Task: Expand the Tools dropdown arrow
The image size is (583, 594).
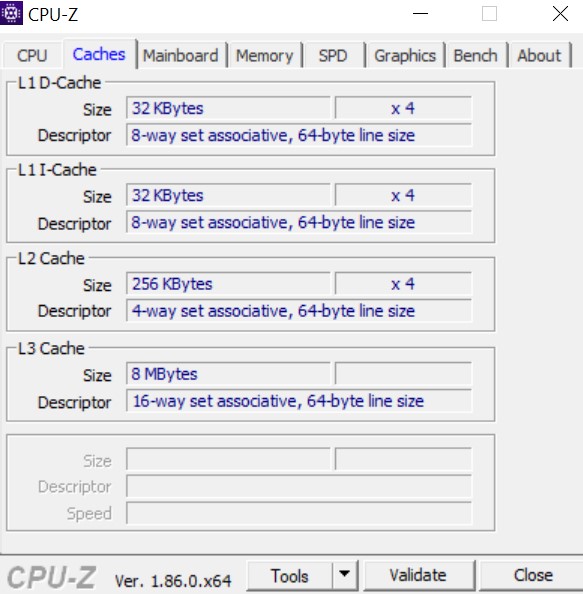Action: pos(345,576)
